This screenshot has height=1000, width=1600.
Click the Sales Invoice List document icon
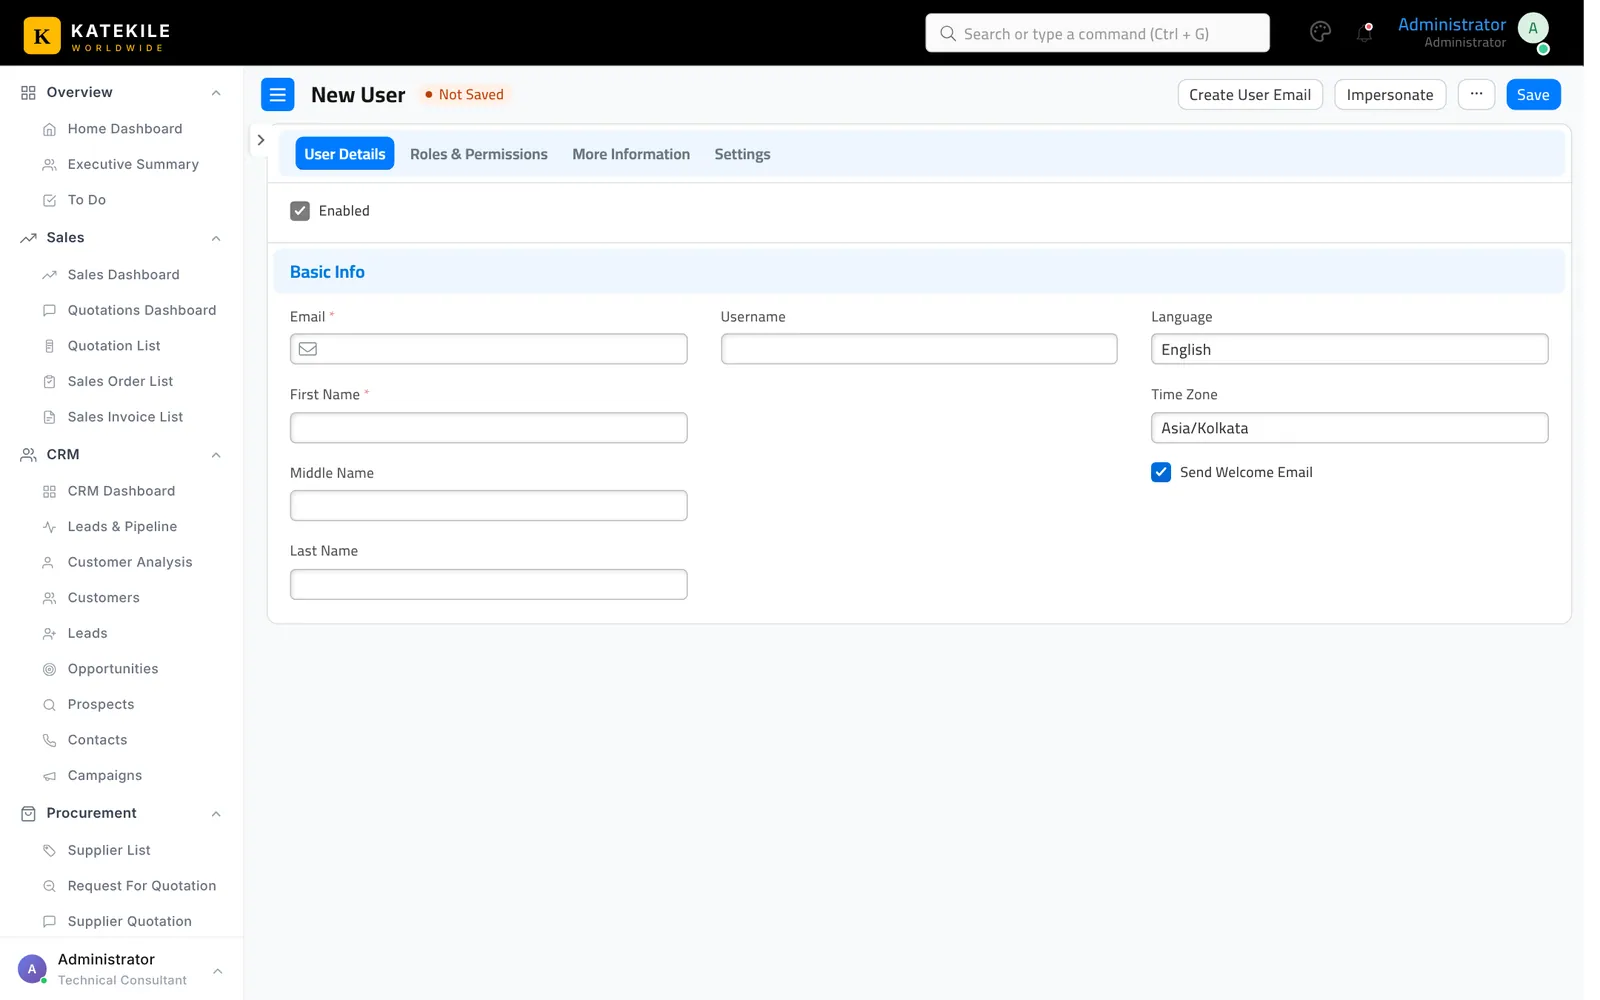pos(49,417)
